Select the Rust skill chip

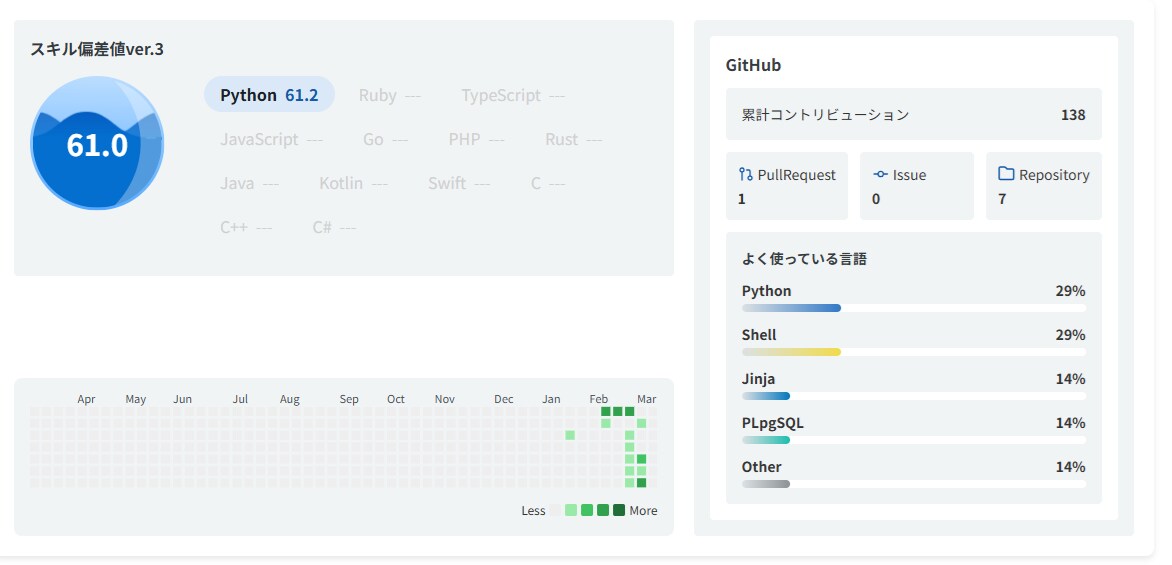[x=573, y=139]
